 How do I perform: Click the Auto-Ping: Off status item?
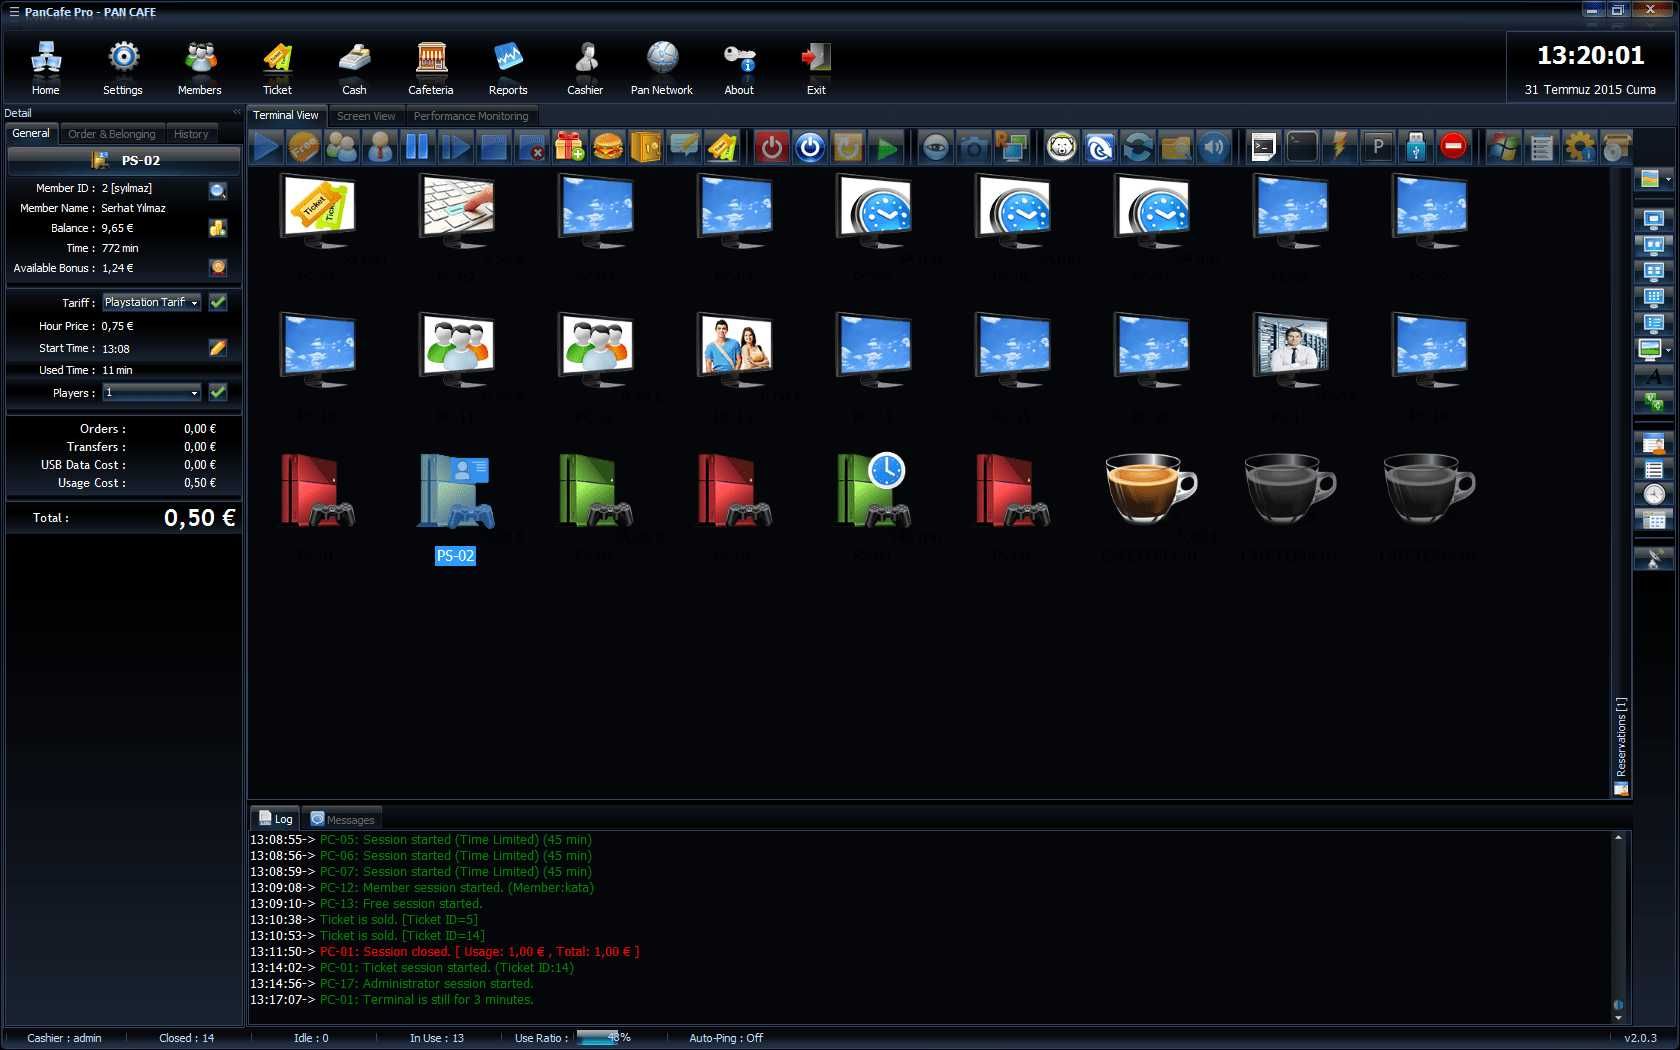[726, 1038]
